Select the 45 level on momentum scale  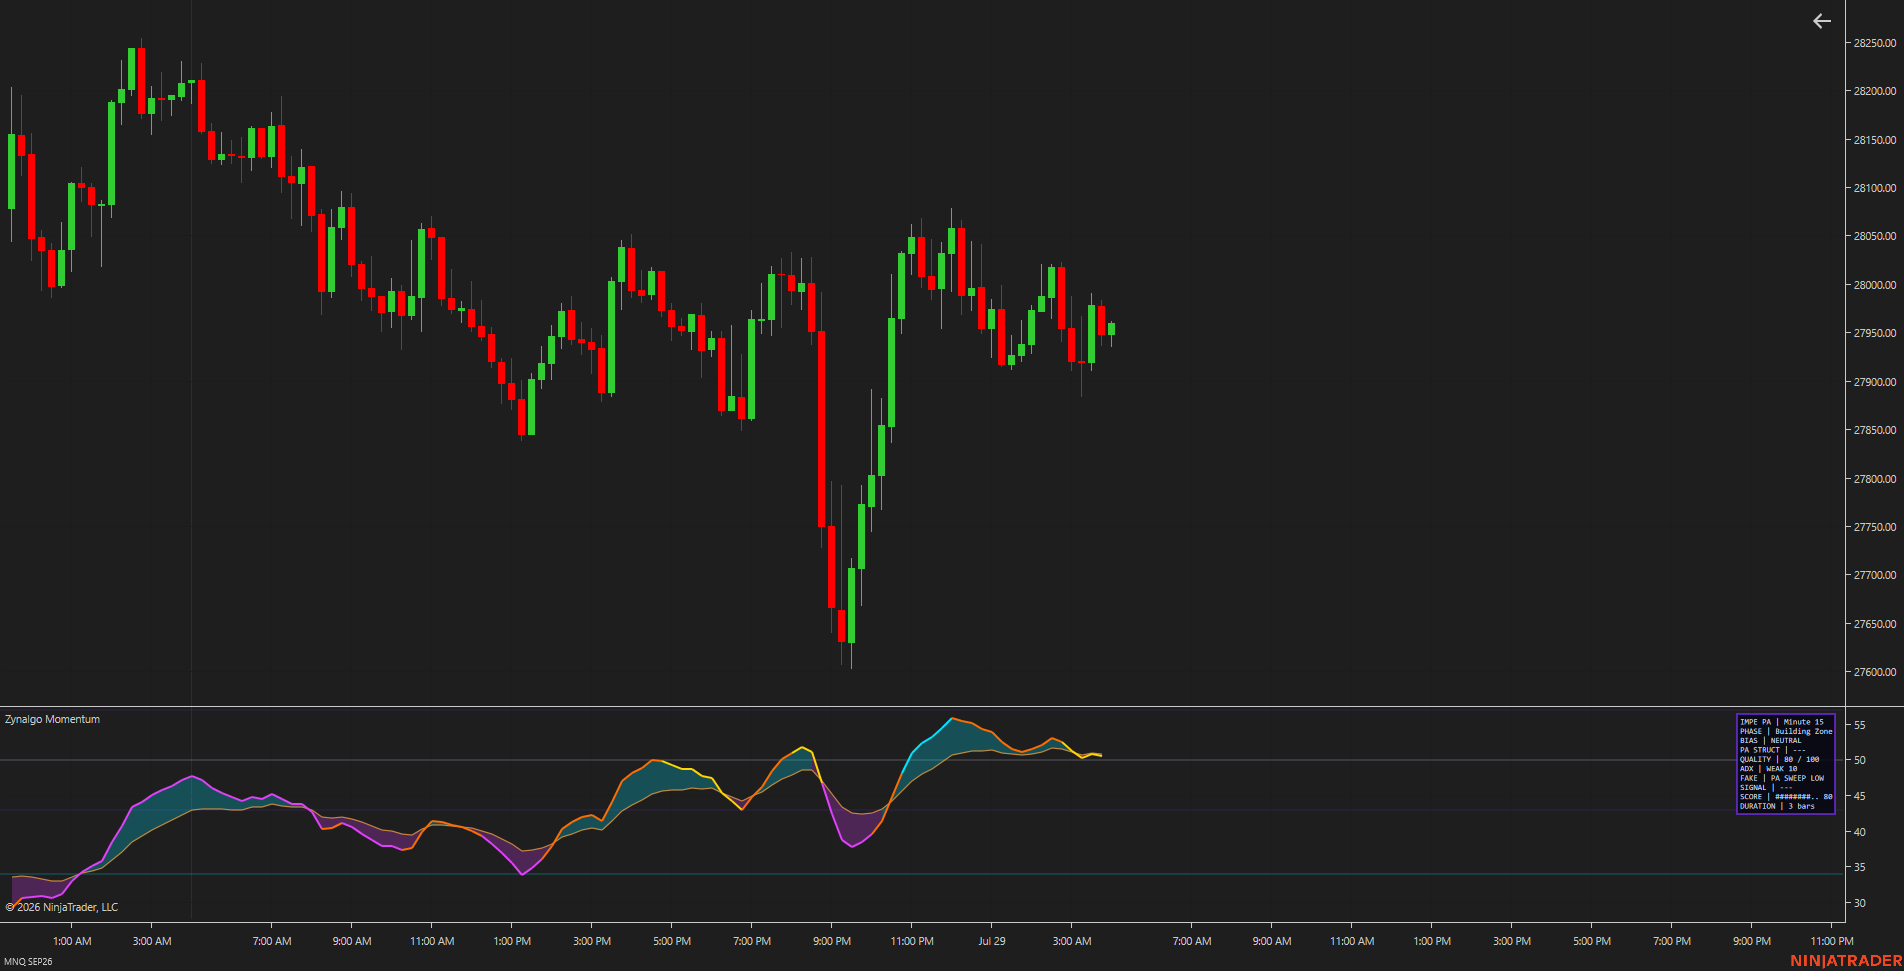click(1859, 796)
